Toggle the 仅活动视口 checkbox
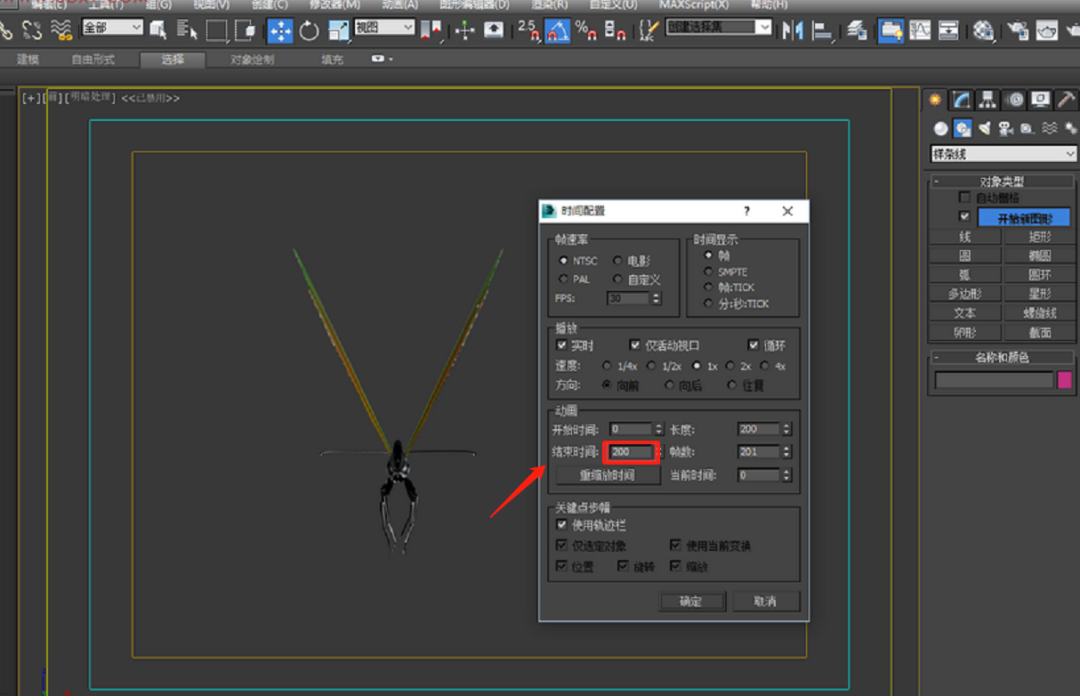 [635, 345]
